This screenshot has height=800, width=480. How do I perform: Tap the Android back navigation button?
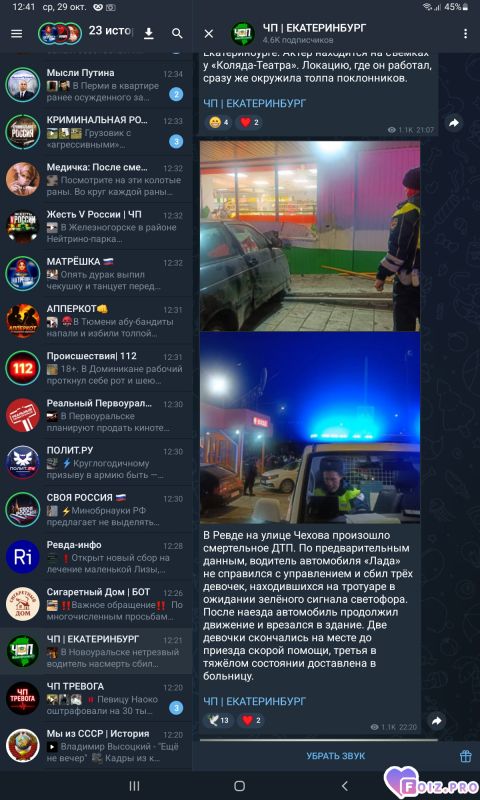click(x=344, y=785)
